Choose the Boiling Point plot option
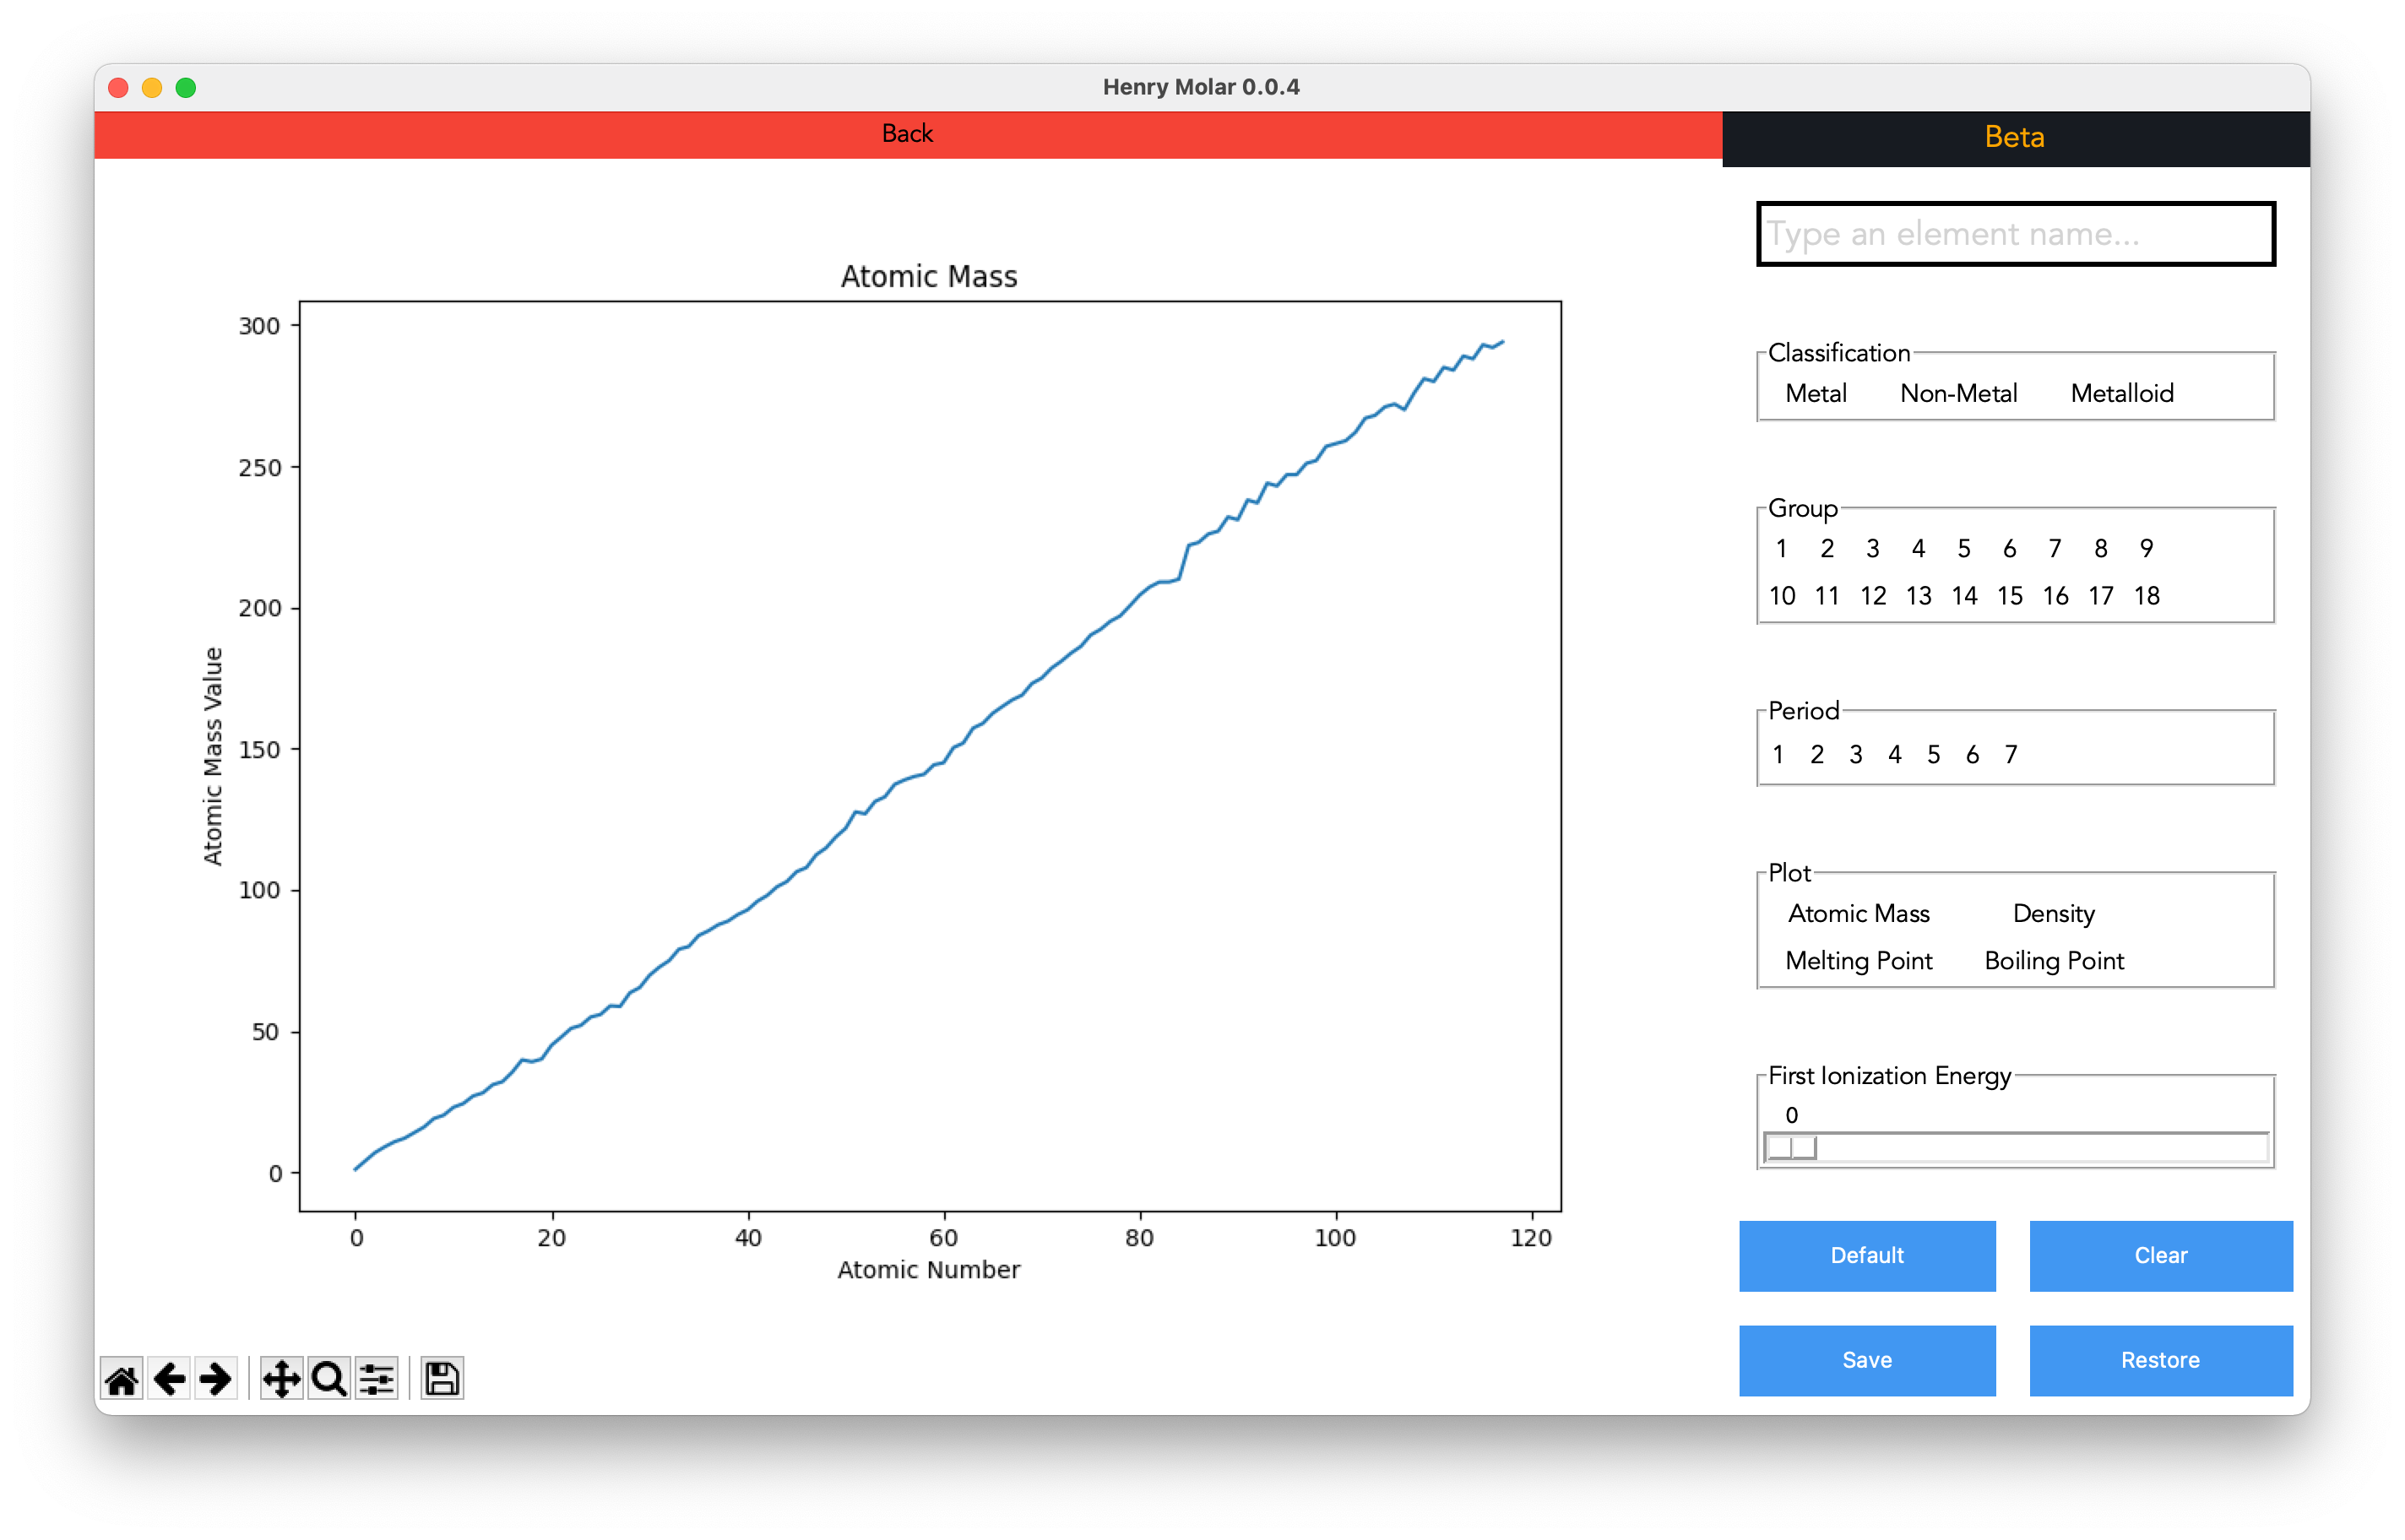The height and width of the screenshot is (1540, 2405). pos(2053,960)
